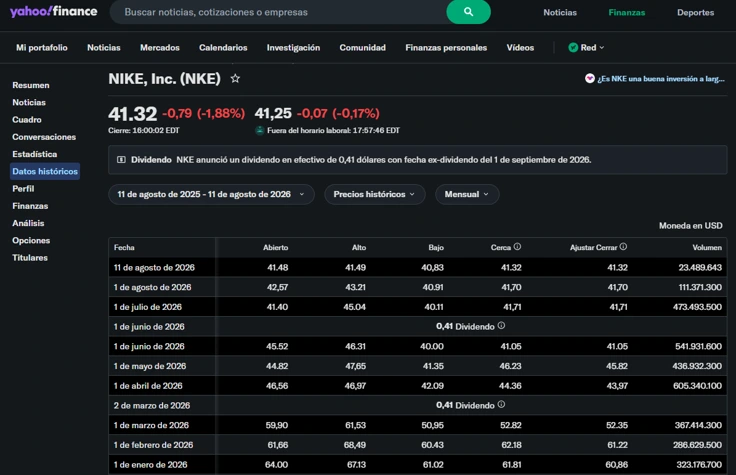Go to Finanzas in the sidebar

tap(30, 206)
